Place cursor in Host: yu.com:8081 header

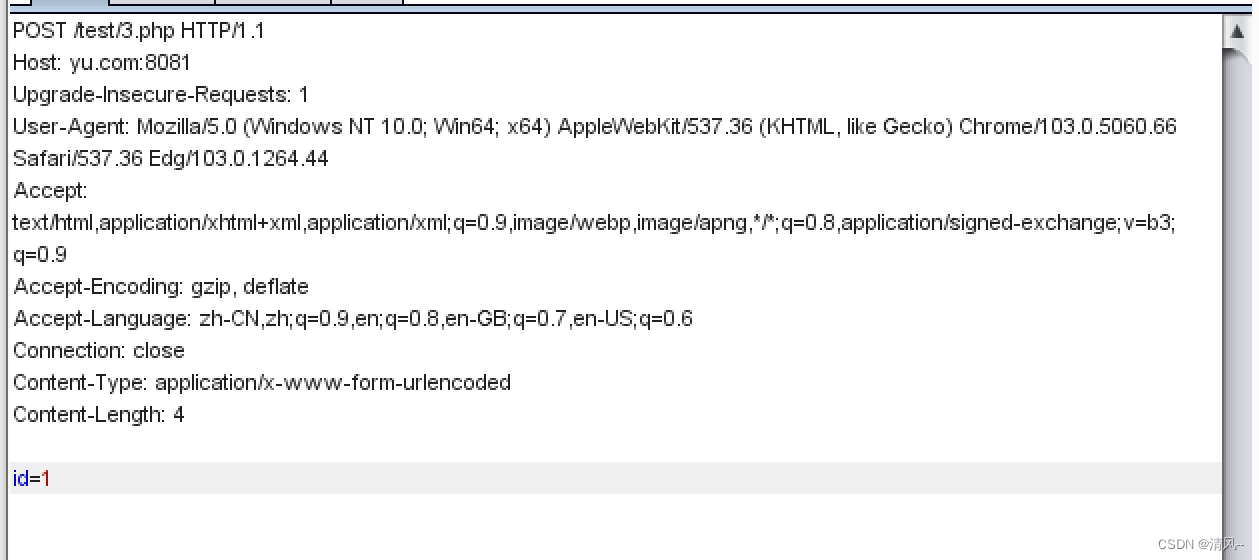(102, 63)
